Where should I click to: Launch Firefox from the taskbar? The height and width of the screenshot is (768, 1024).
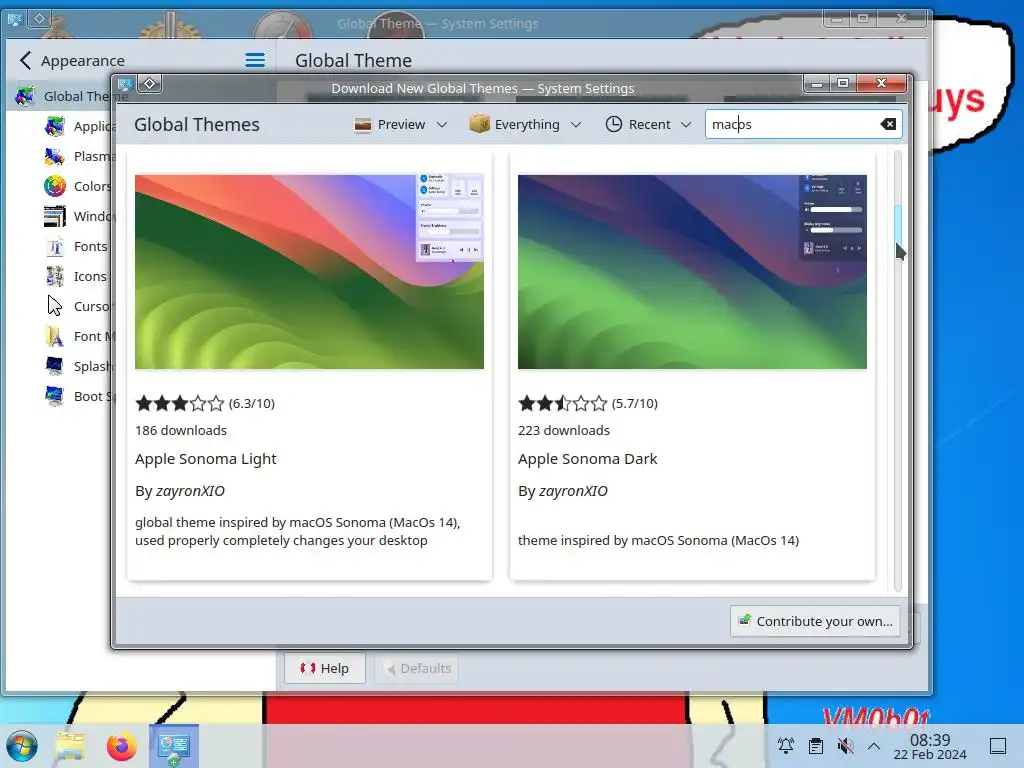click(121, 746)
